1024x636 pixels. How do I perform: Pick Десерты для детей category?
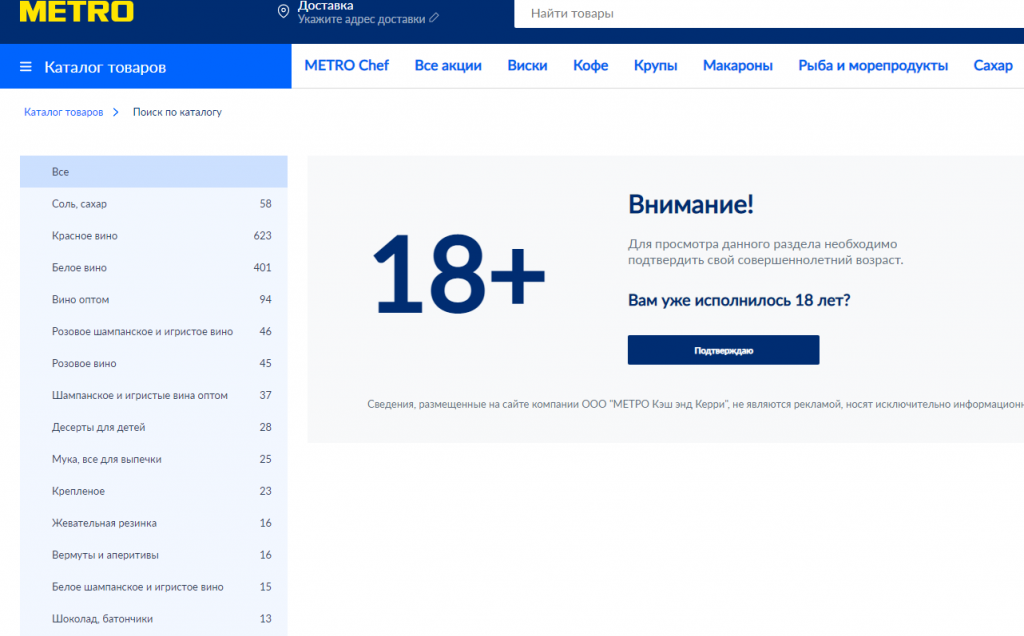[x=98, y=427]
